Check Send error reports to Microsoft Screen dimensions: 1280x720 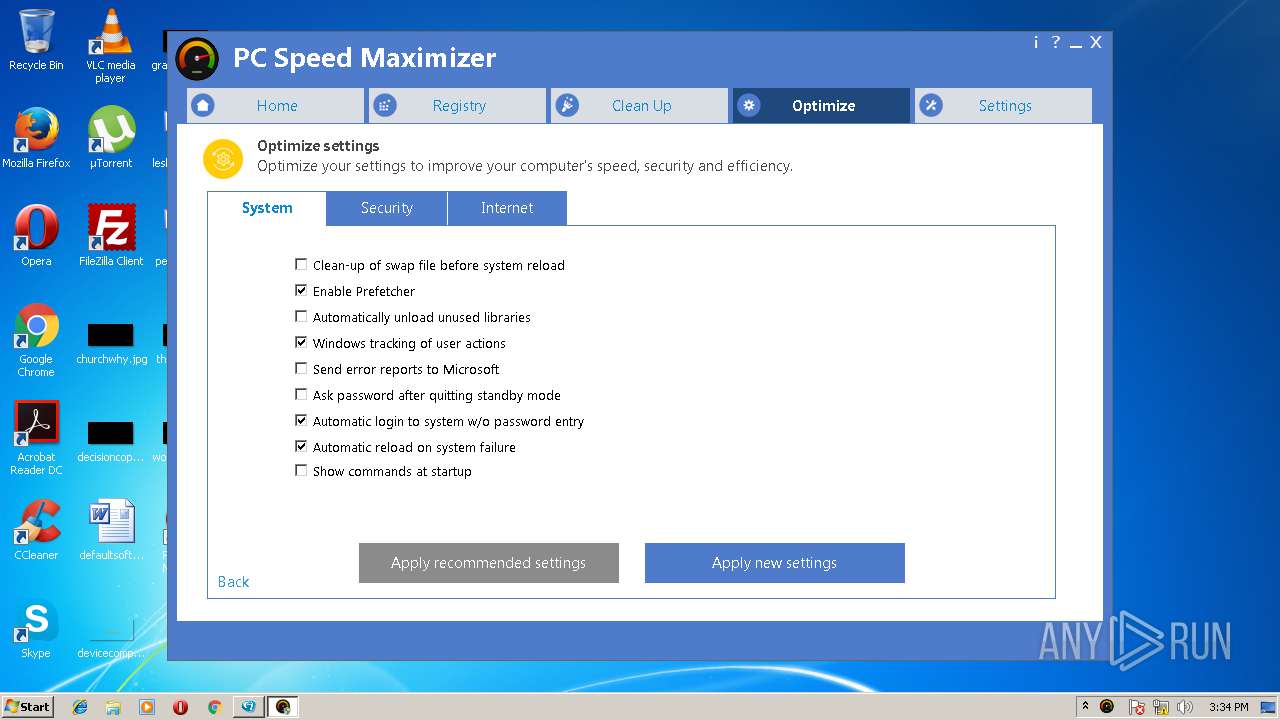[x=301, y=369]
